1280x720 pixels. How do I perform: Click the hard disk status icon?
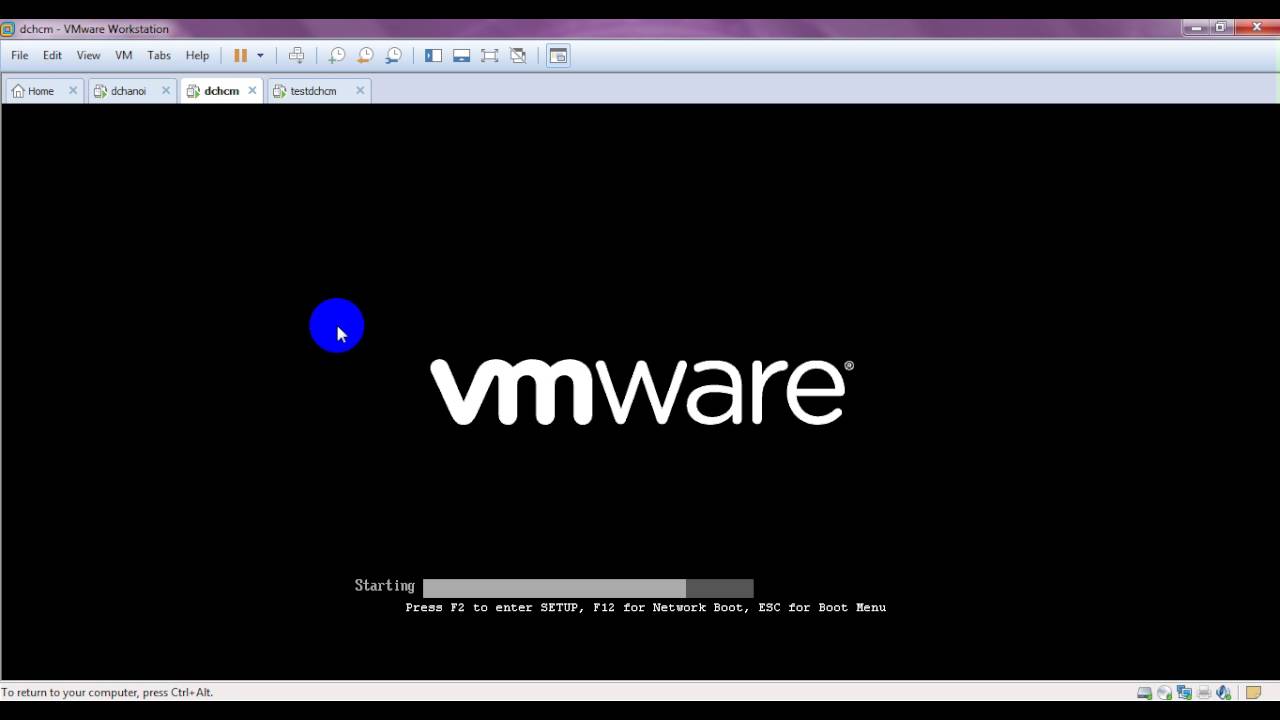pos(1145,693)
